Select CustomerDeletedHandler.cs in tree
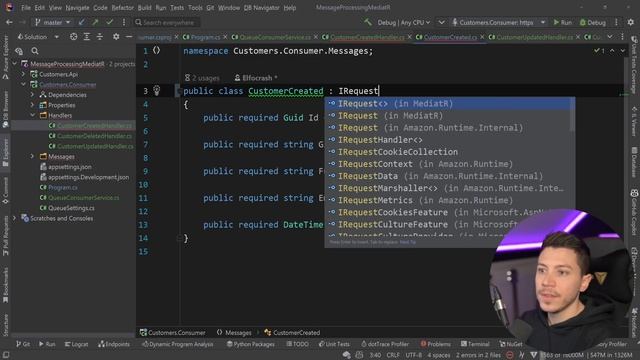Image resolution: width=640 pixels, height=360 pixels. [94, 136]
